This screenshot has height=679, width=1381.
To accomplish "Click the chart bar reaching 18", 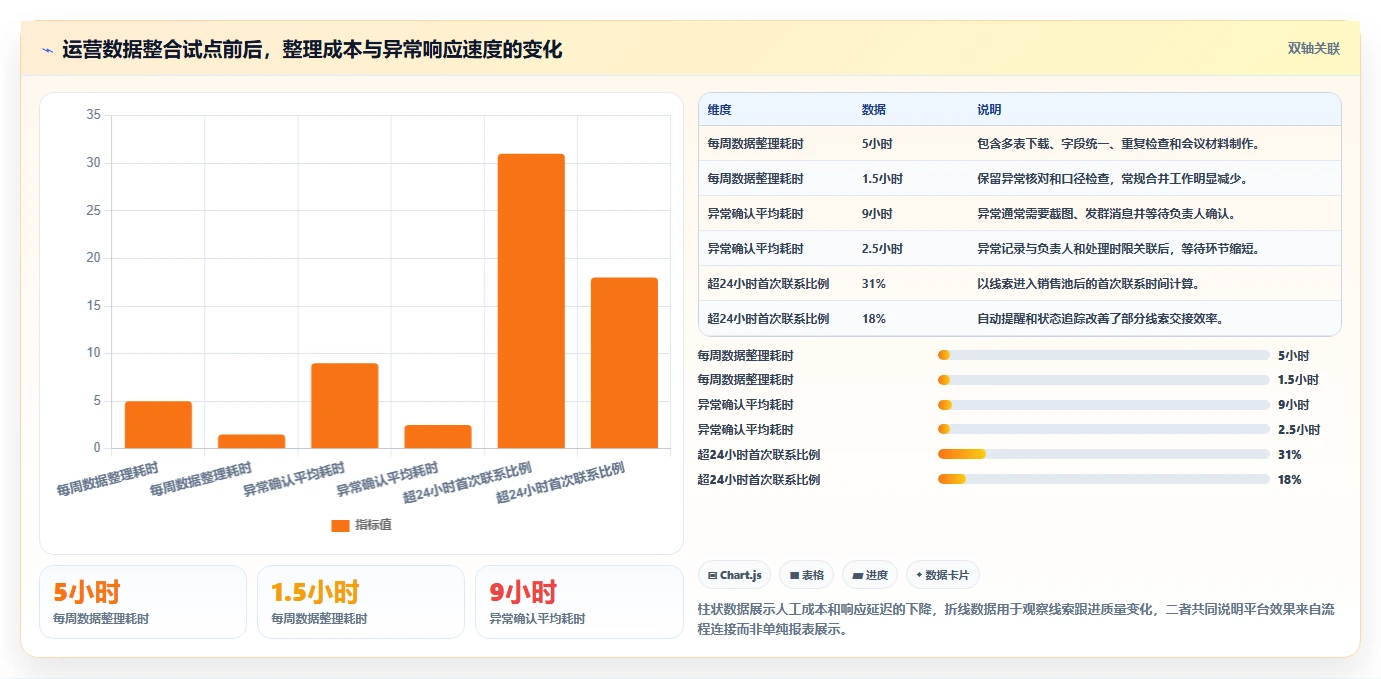I will click(624, 363).
